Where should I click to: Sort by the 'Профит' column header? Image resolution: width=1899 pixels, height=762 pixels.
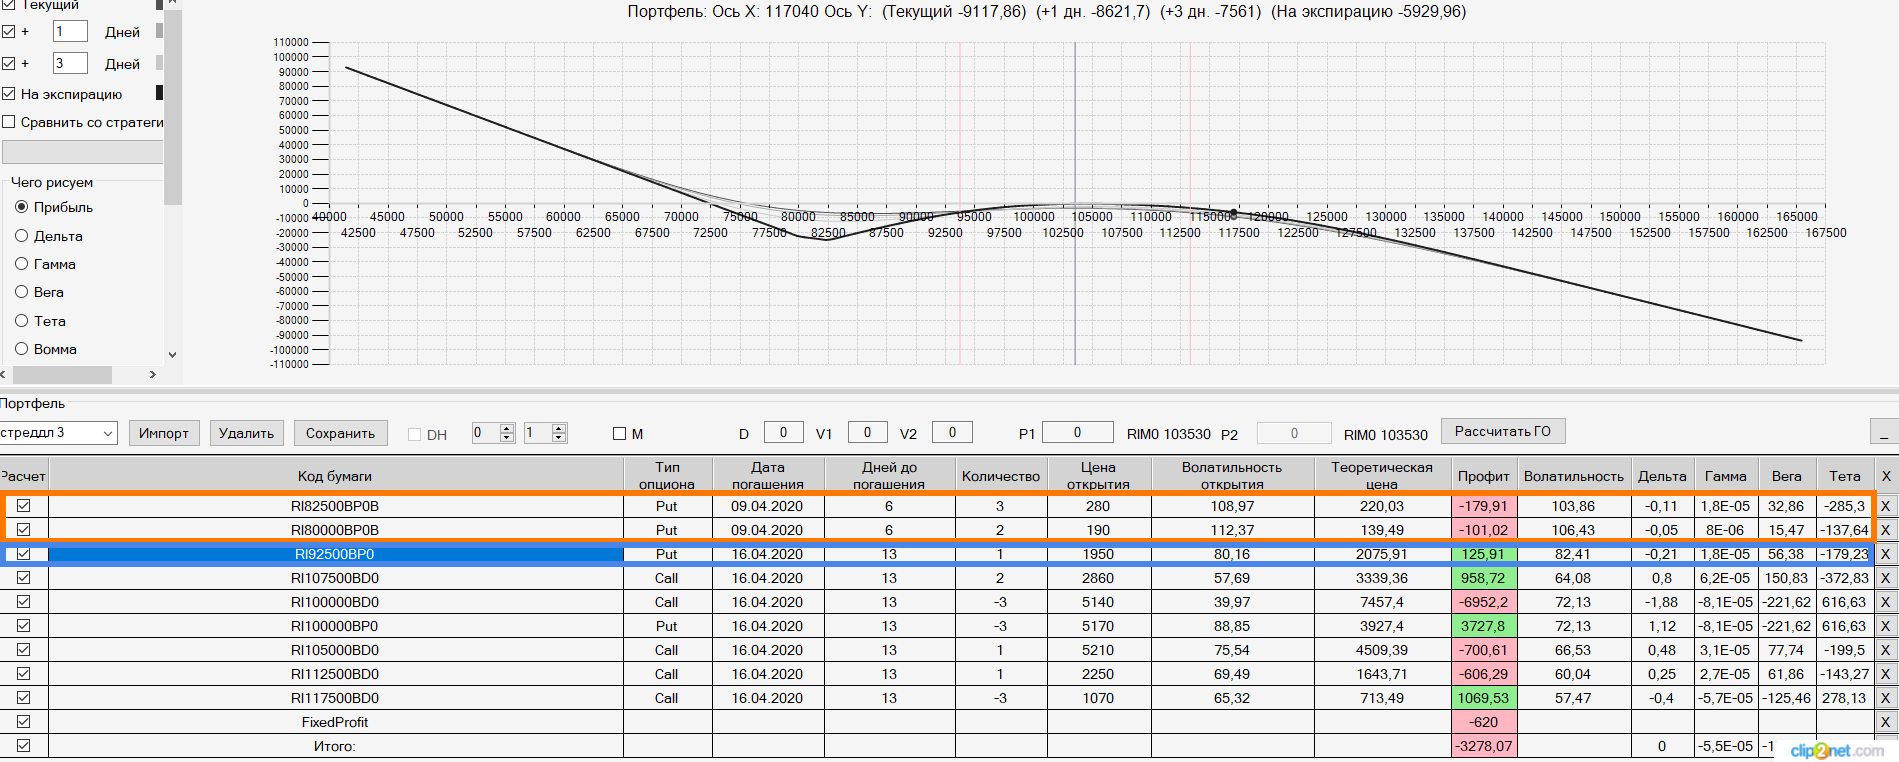(x=1483, y=476)
